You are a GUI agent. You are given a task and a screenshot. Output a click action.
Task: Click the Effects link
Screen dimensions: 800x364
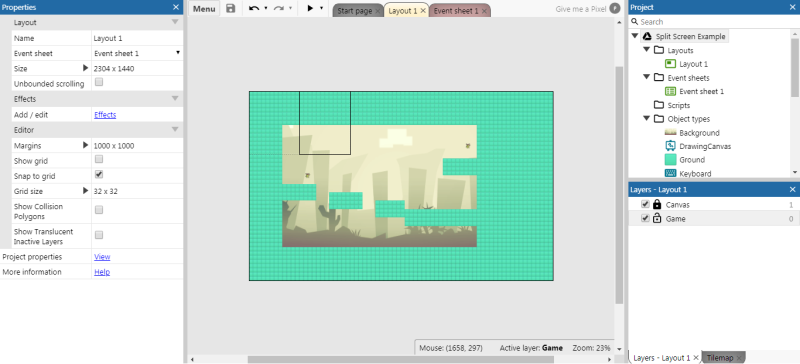click(105, 115)
